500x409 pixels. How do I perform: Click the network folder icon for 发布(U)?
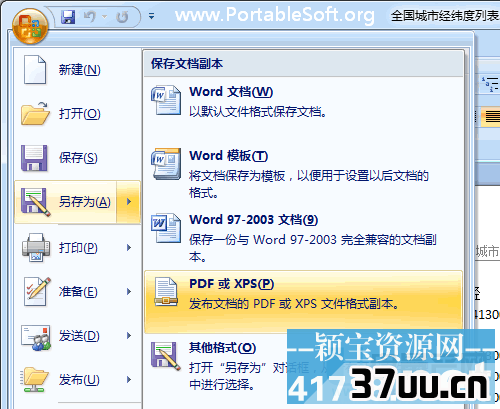click(x=34, y=380)
